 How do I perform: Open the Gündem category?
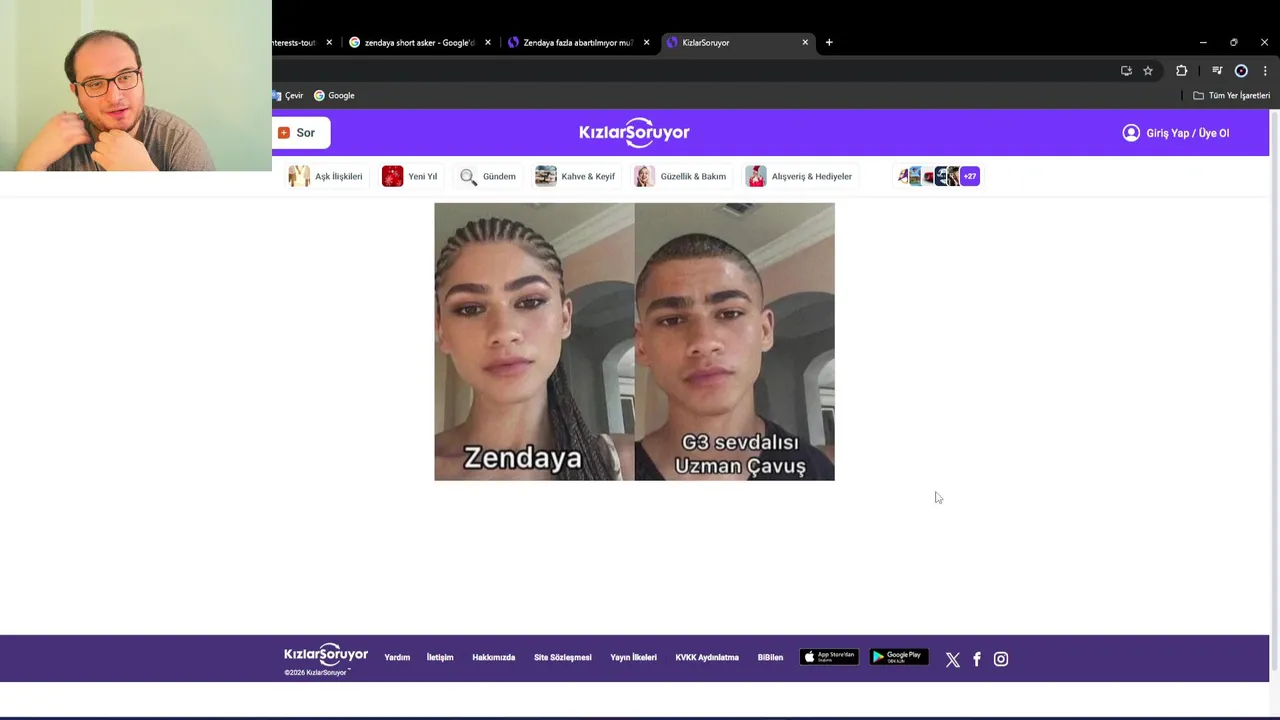(x=487, y=176)
